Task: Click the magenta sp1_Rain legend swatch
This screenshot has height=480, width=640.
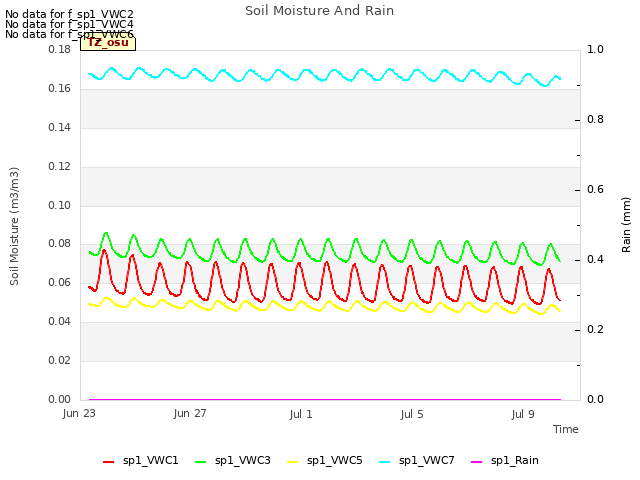Action: 476,462
